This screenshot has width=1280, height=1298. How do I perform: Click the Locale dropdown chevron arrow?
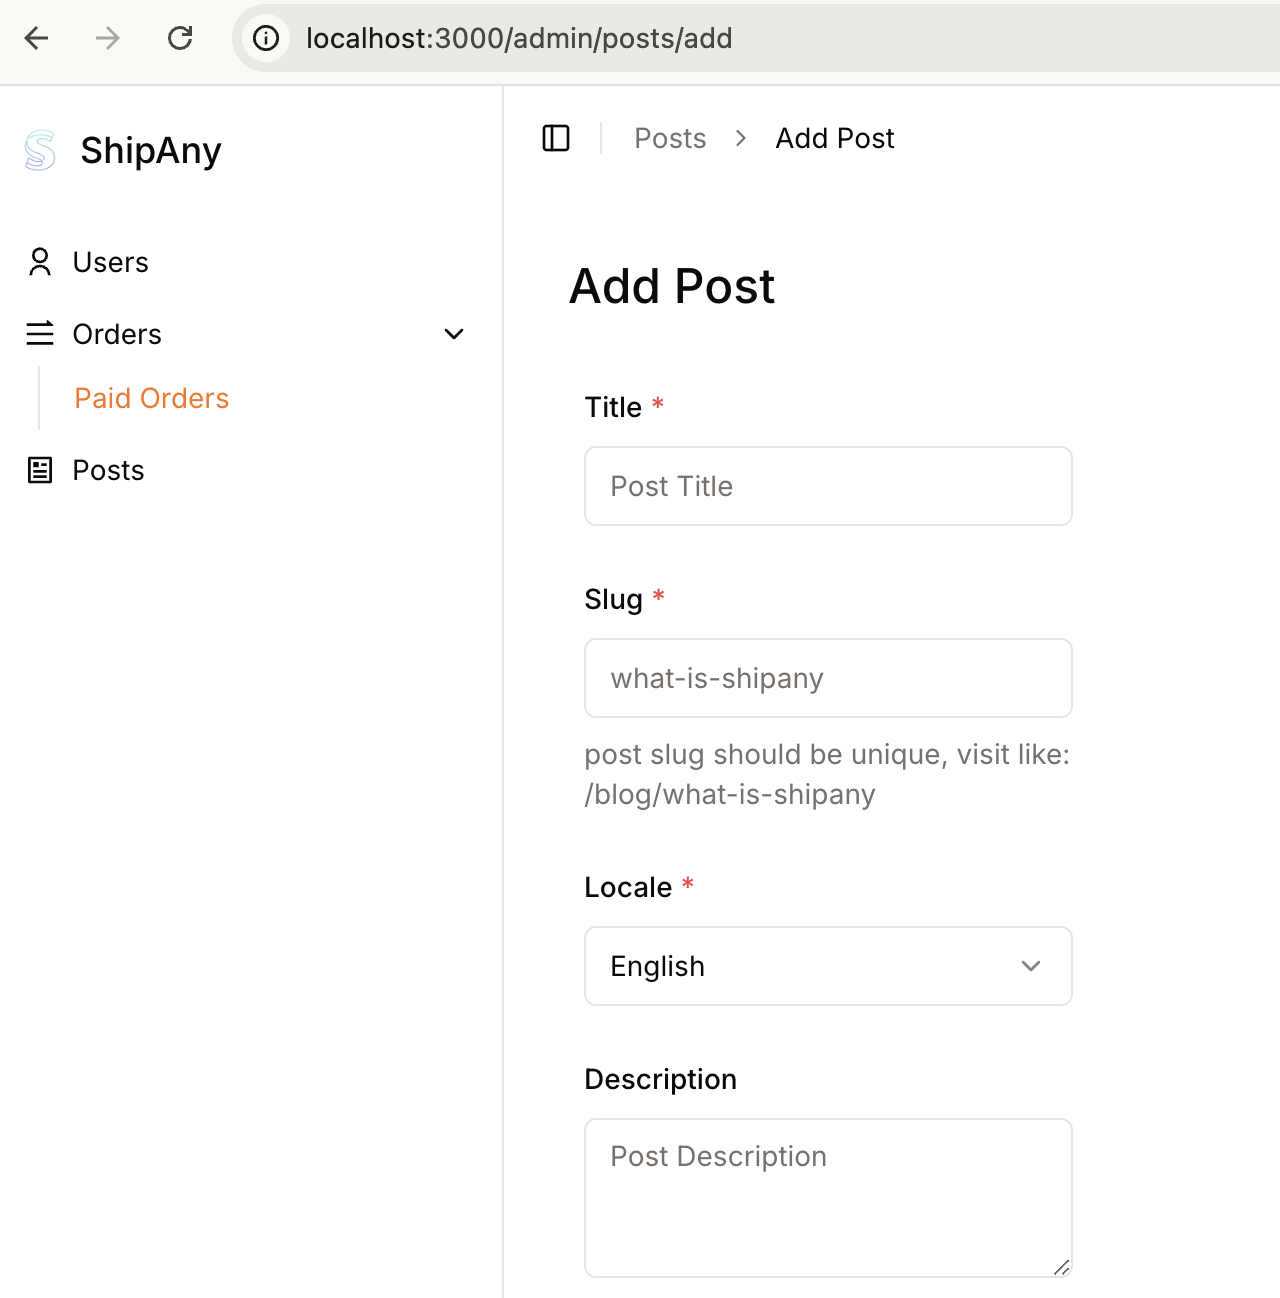pyautogui.click(x=1030, y=966)
